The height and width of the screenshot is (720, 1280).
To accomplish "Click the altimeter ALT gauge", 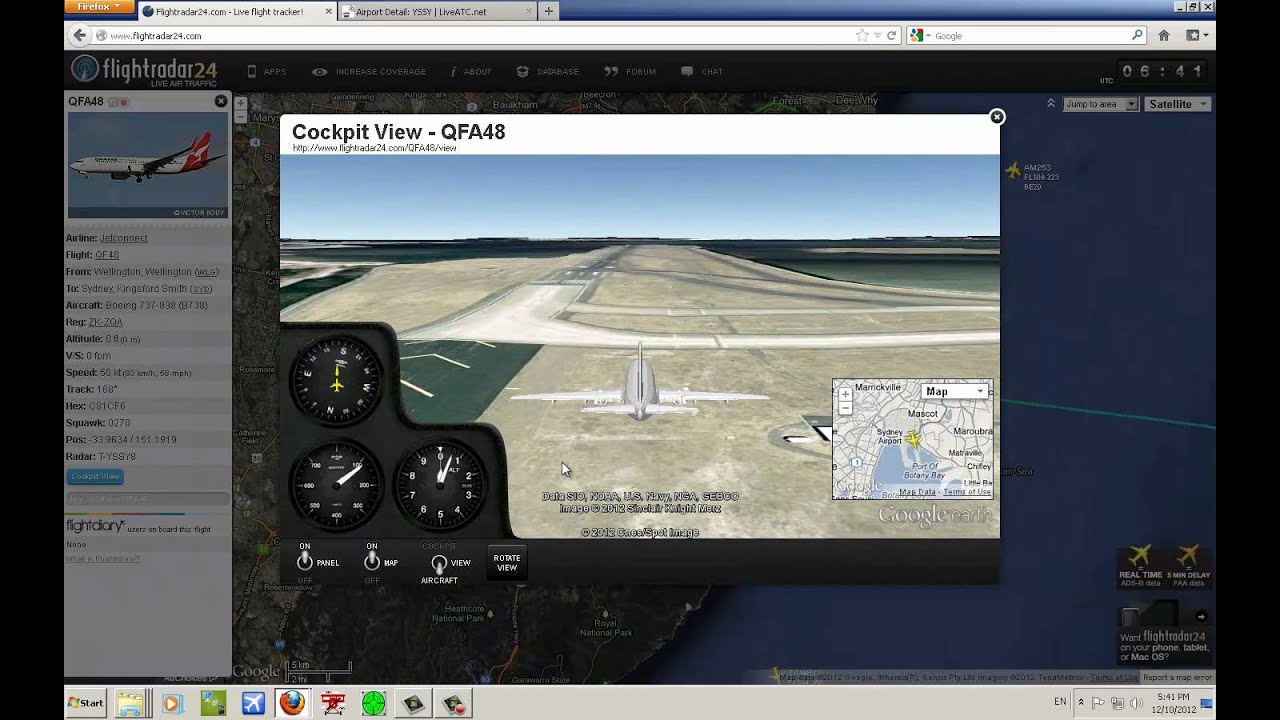I will pos(440,483).
